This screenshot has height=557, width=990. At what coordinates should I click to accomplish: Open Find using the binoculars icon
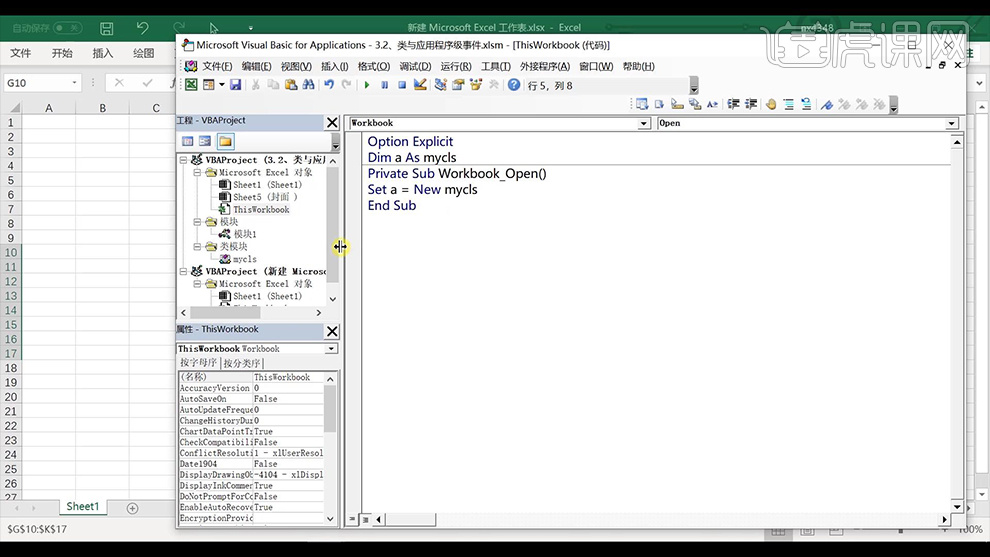pos(308,85)
